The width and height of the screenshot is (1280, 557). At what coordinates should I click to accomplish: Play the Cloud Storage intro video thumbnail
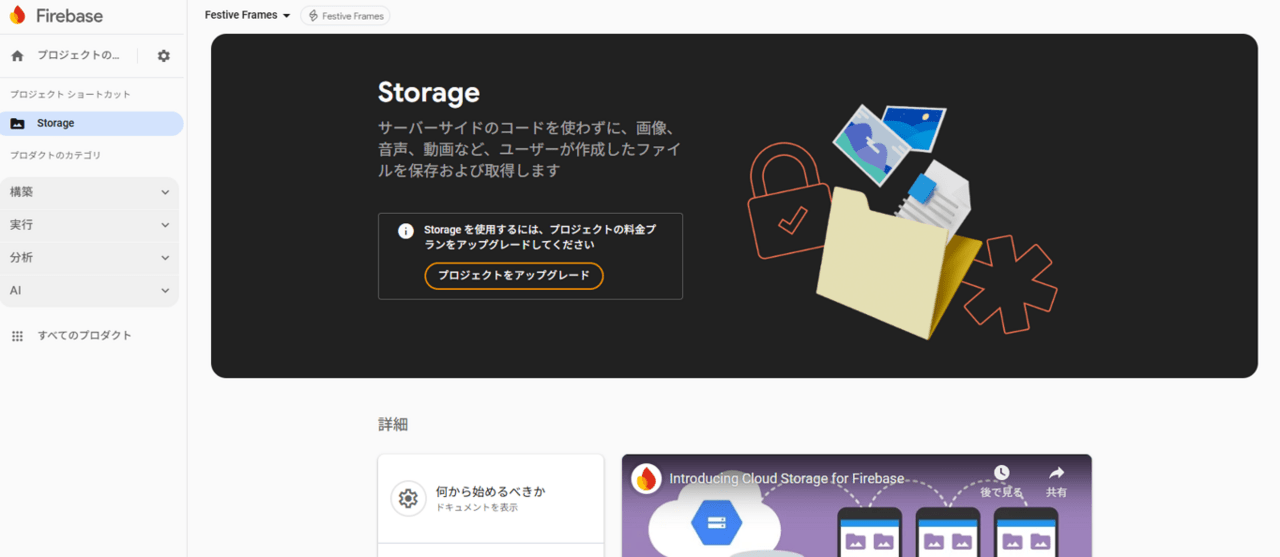click(857, 506)
